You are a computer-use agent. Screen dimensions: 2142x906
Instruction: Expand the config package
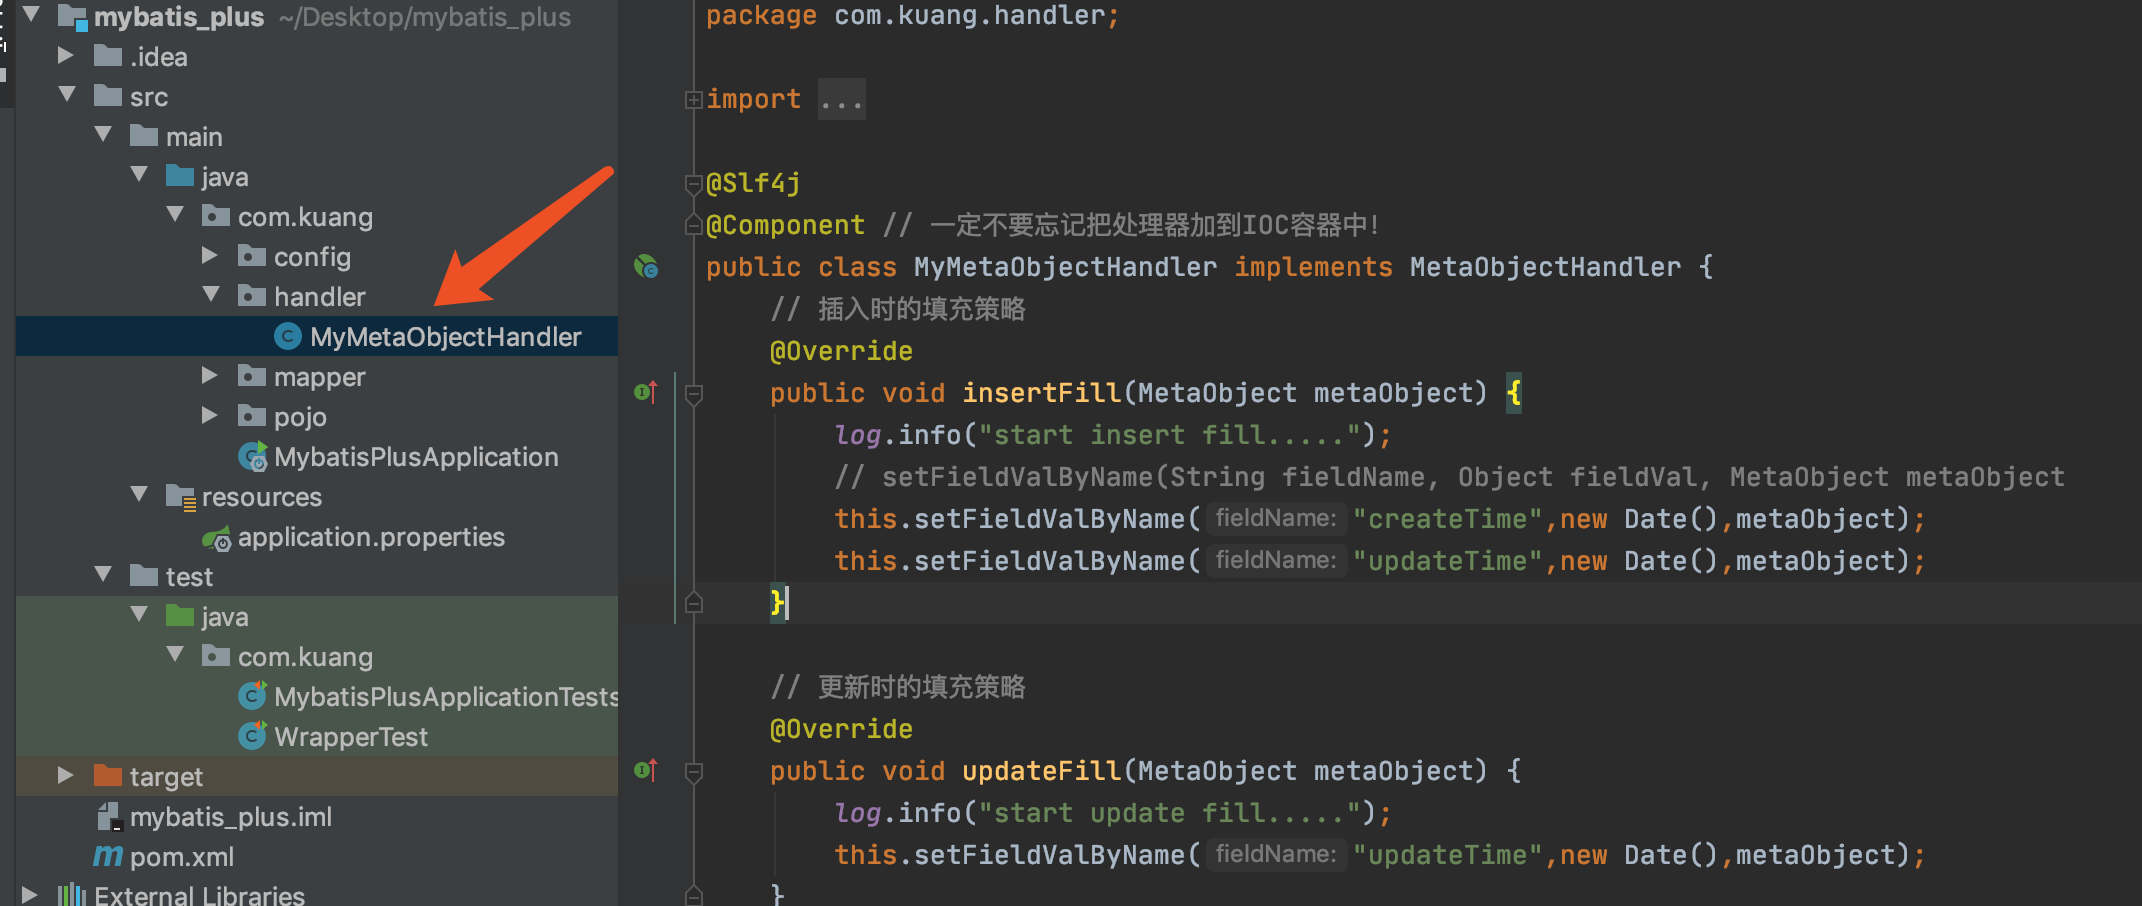point(210,255)
